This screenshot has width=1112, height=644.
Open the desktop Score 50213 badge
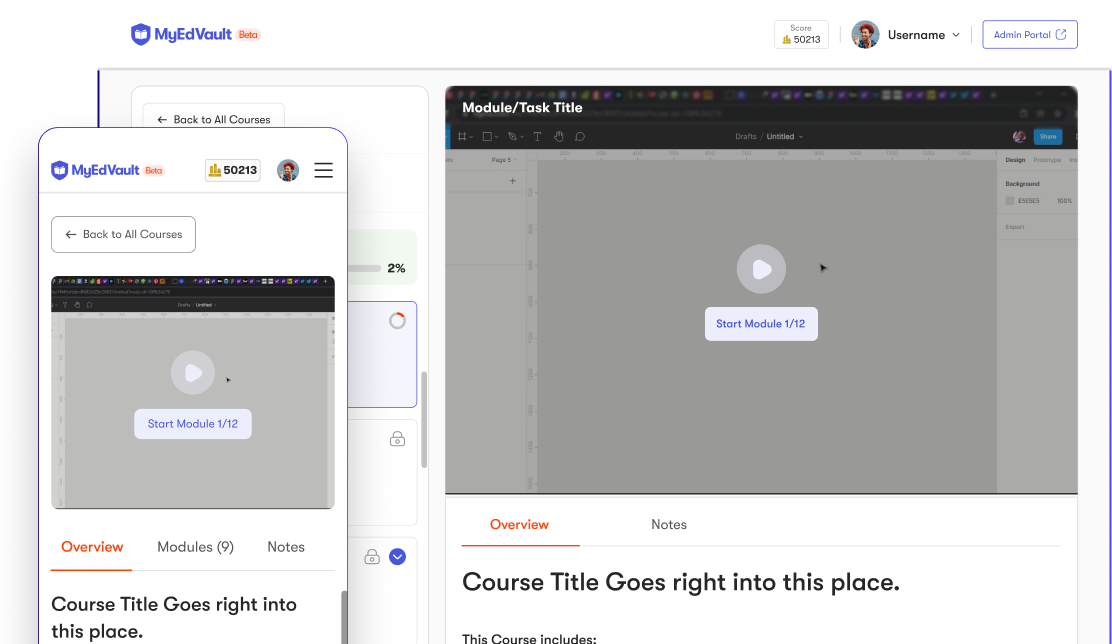[x=801, y=34]
